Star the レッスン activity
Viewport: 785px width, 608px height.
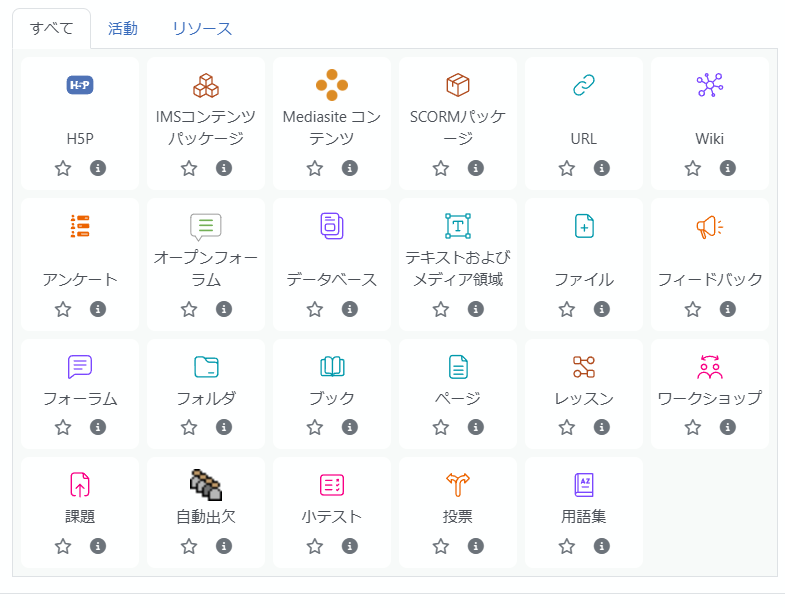(567, 428)
